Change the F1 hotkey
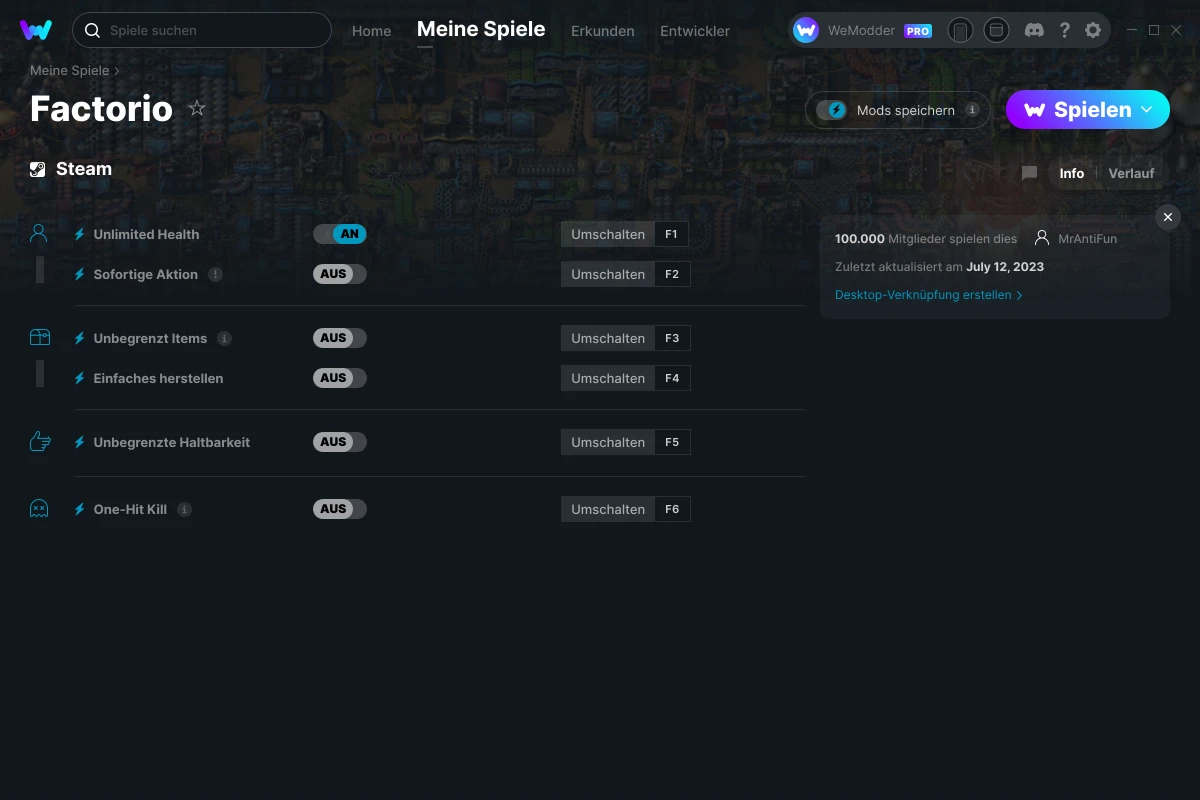 pyautogui.click(x=672, y=234)
